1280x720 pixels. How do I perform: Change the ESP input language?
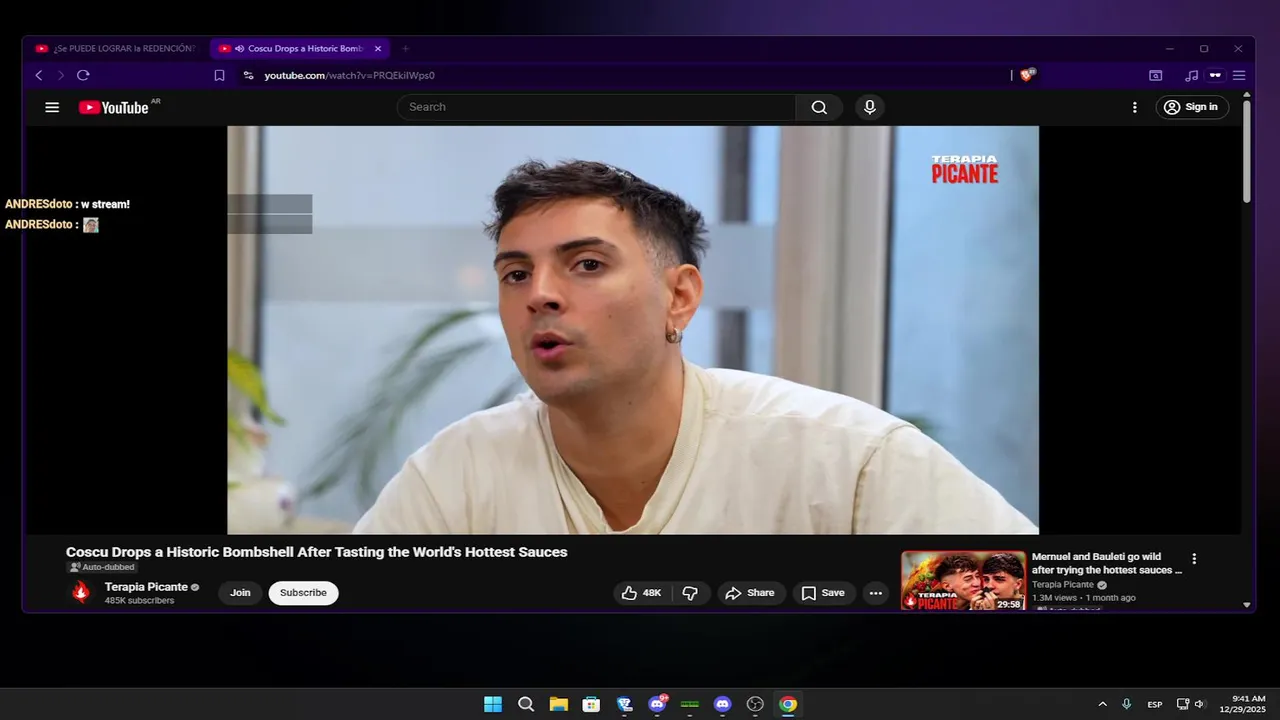(x=1155, y=704)
